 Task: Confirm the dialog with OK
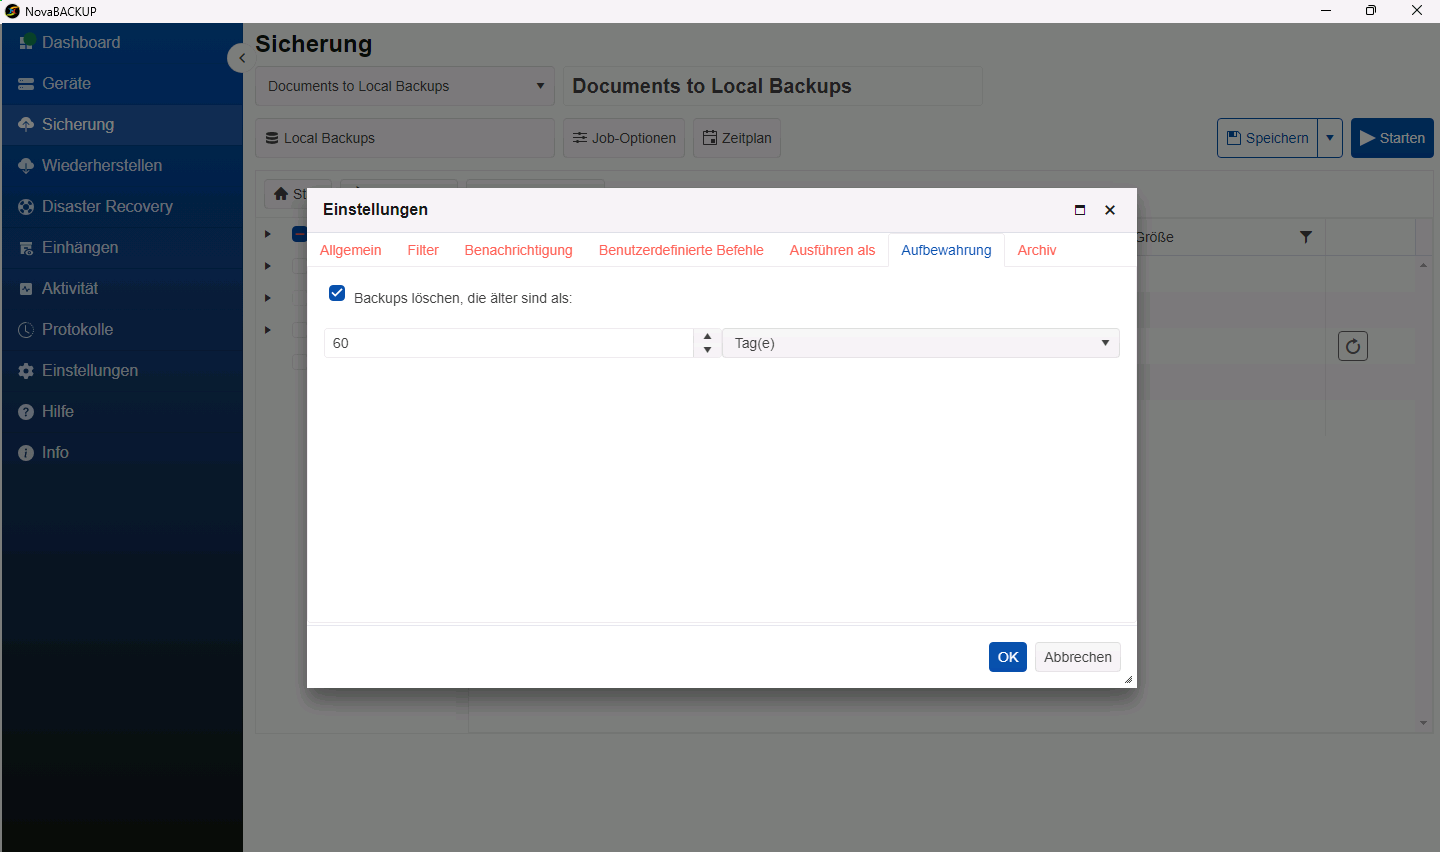[1008, 657]
